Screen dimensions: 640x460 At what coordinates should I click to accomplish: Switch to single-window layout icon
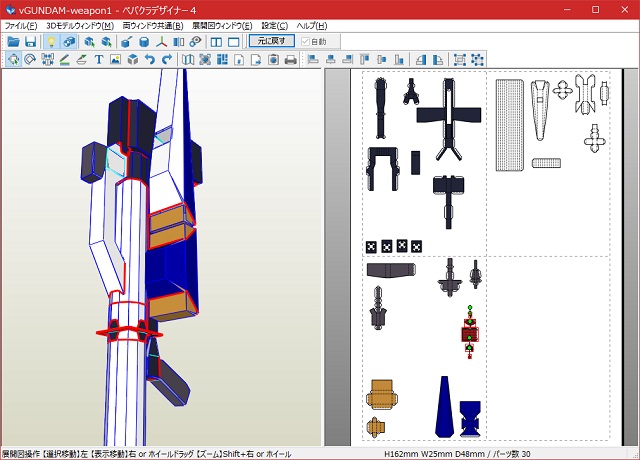(234, 42)
